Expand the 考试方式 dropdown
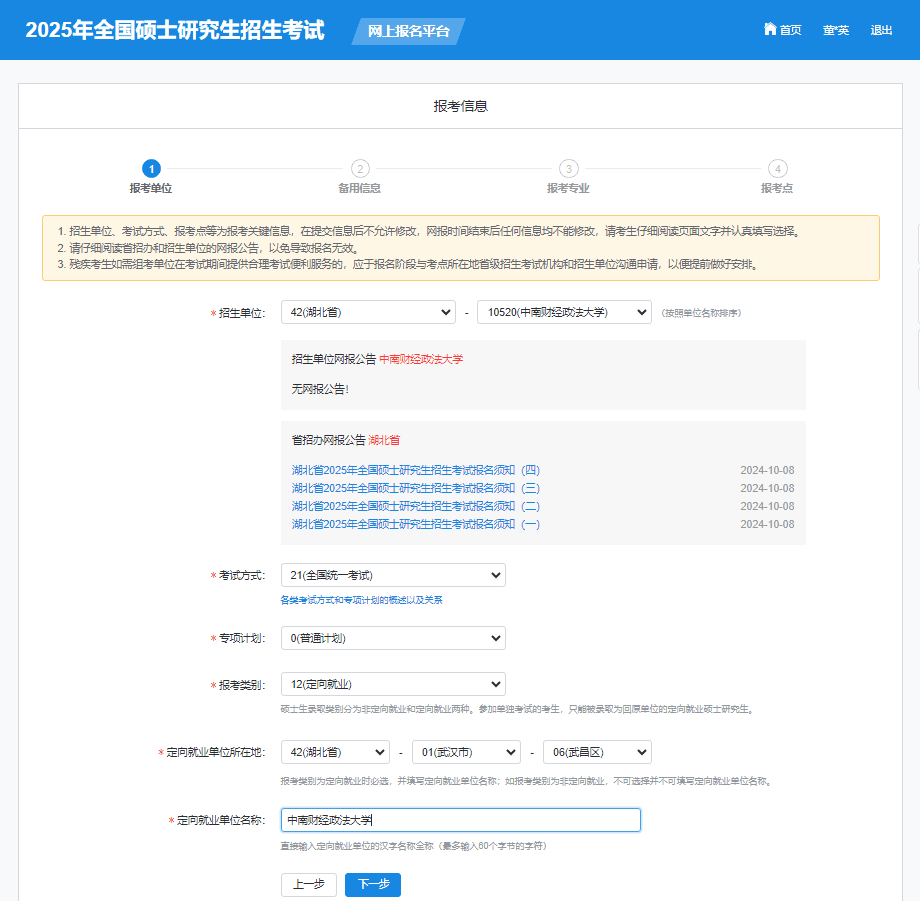Screen dimensions: 920x901 click(393, 575)
